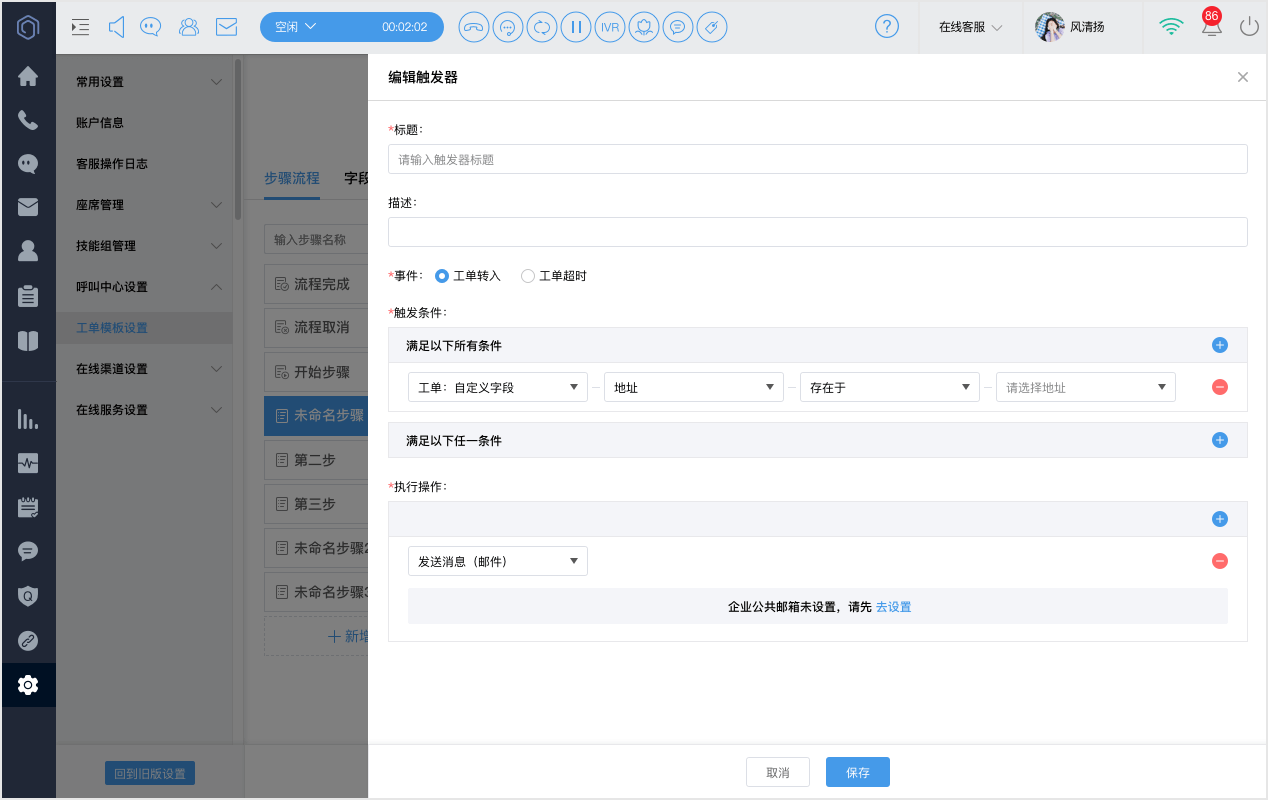Switch to the 步骤流程 tab
Viewport: 1268px width, 800px height.
(292, 178)
